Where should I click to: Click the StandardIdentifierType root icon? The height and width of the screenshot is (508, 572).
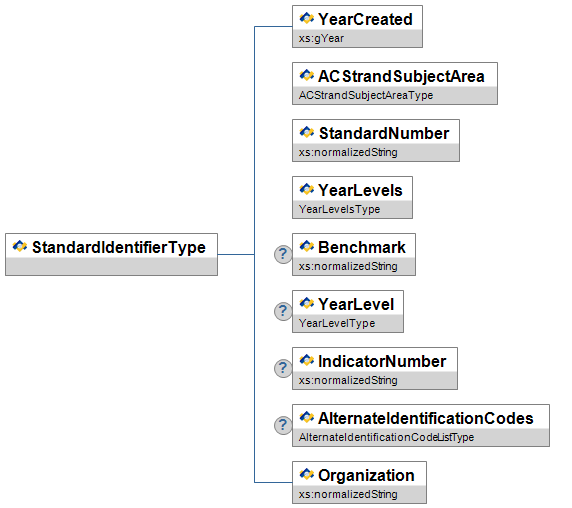(x=20, y=246)
